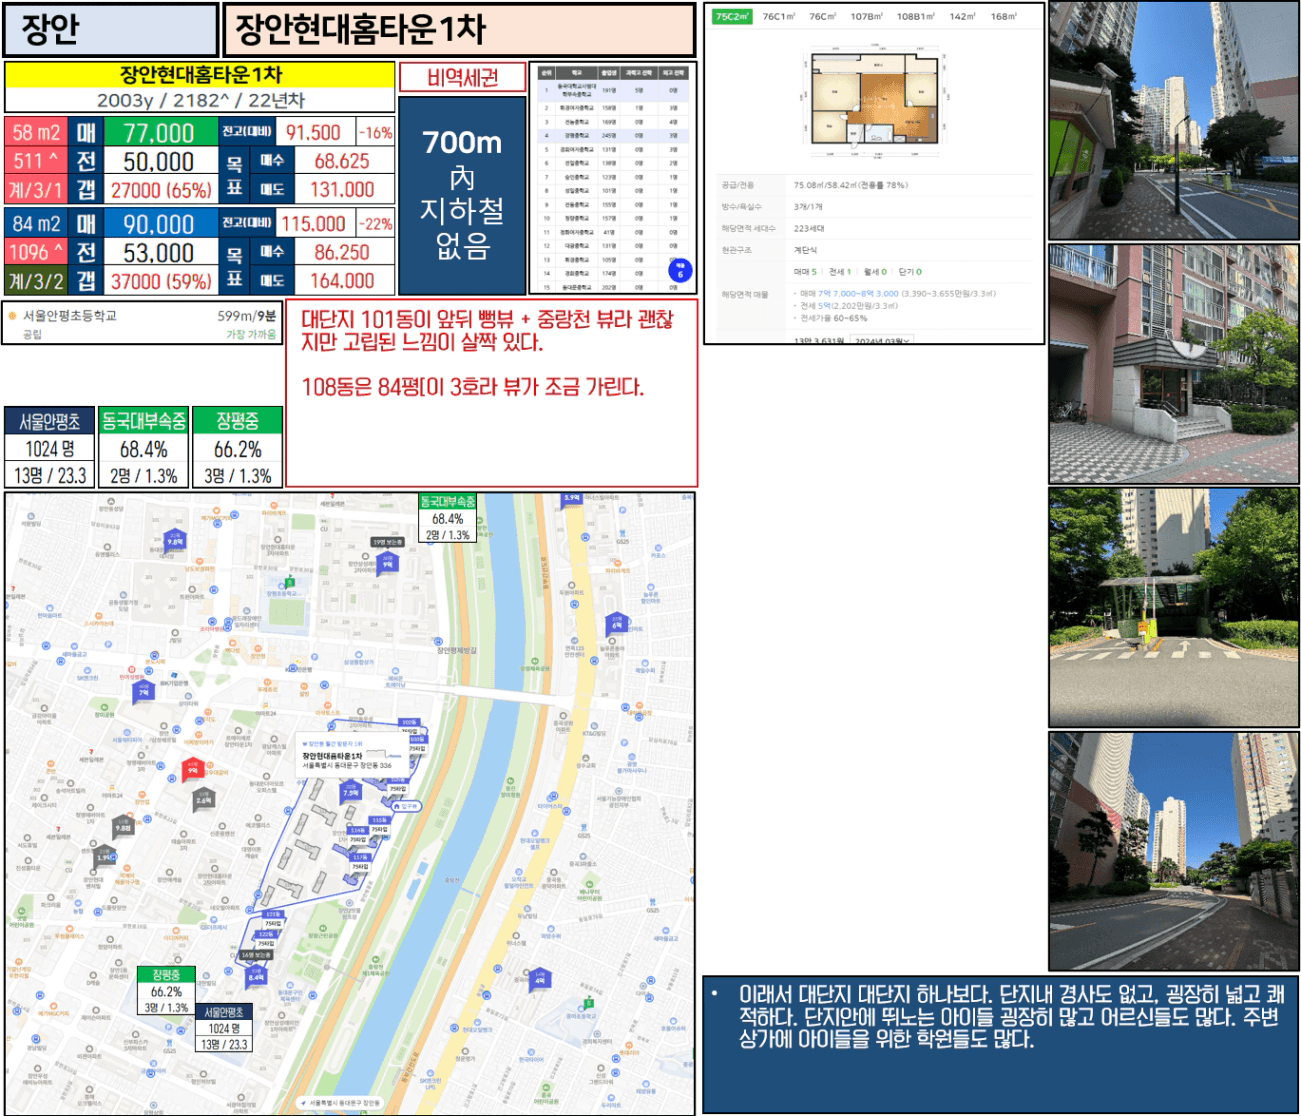Viewport: 1301px width, 1116px height.
Task: Click the blue 7억 price marker on map
Action: [143, 690]
